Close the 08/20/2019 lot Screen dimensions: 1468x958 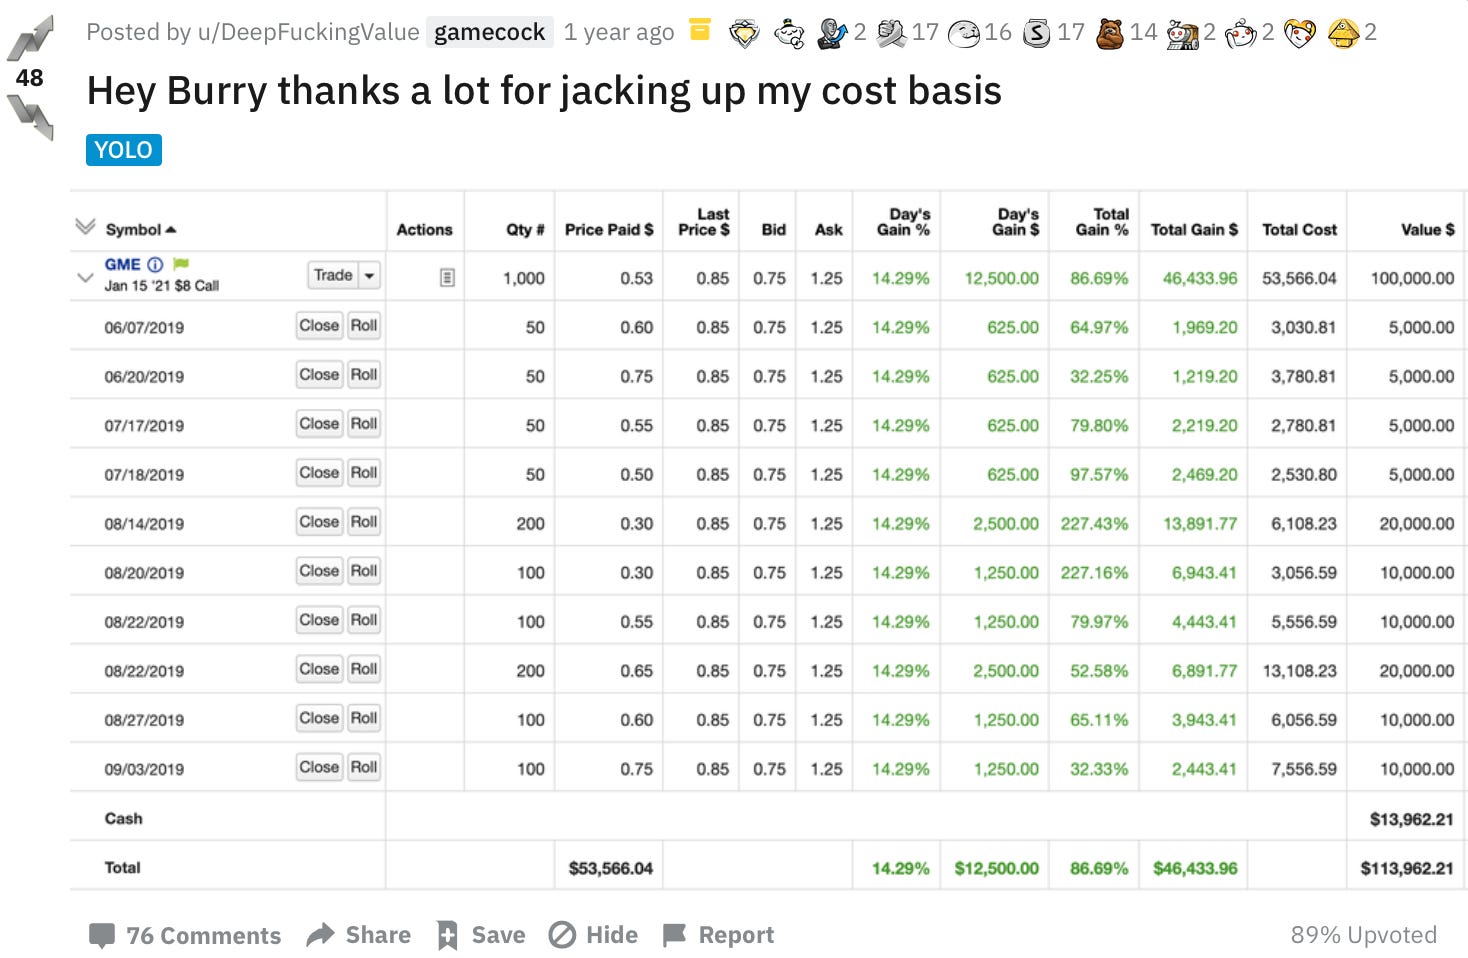pos(319,570)
